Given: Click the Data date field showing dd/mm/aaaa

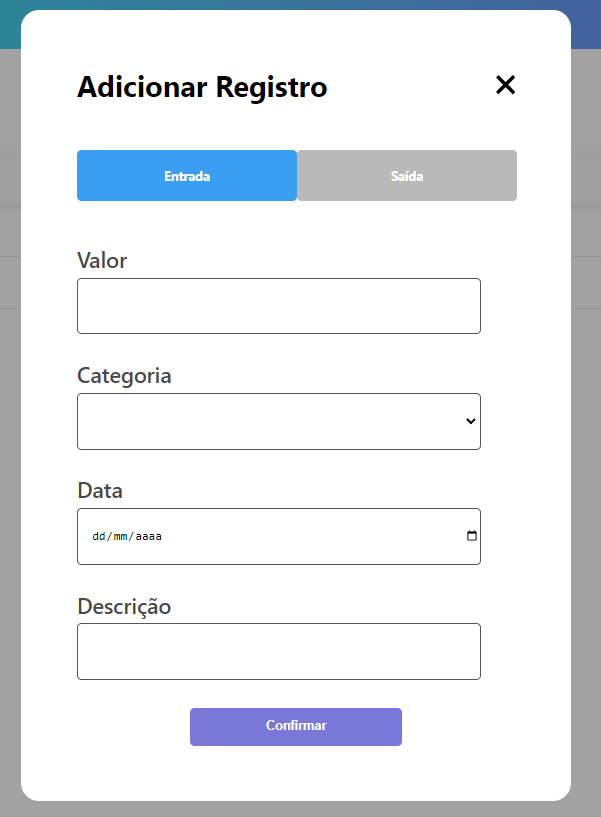Looking at the screenshot, I should (x=250, y=536).
